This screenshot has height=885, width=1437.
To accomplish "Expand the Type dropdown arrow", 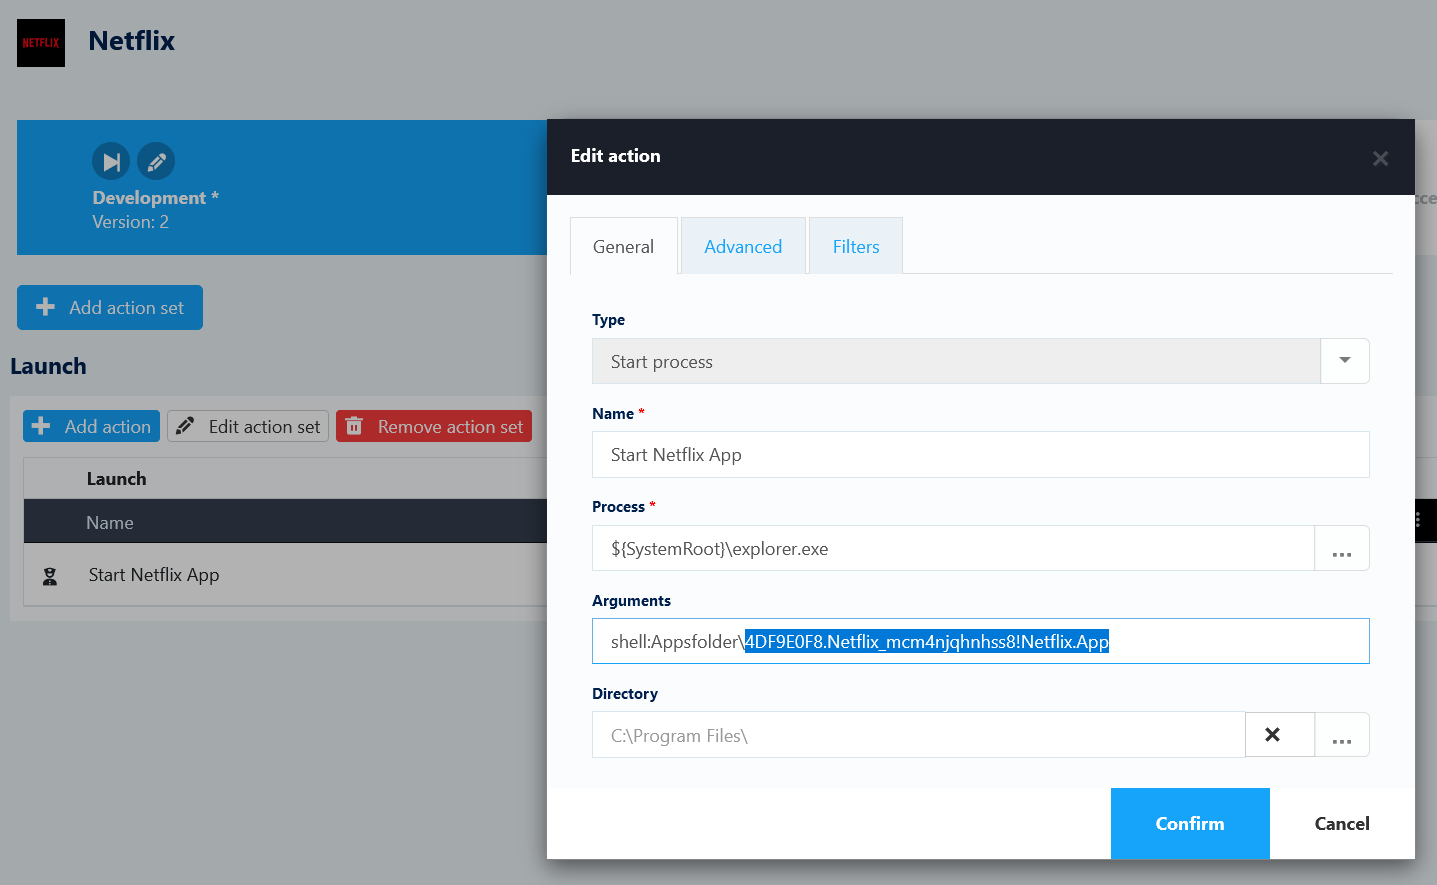I will pyautogui.click(x=1345, y=361).
